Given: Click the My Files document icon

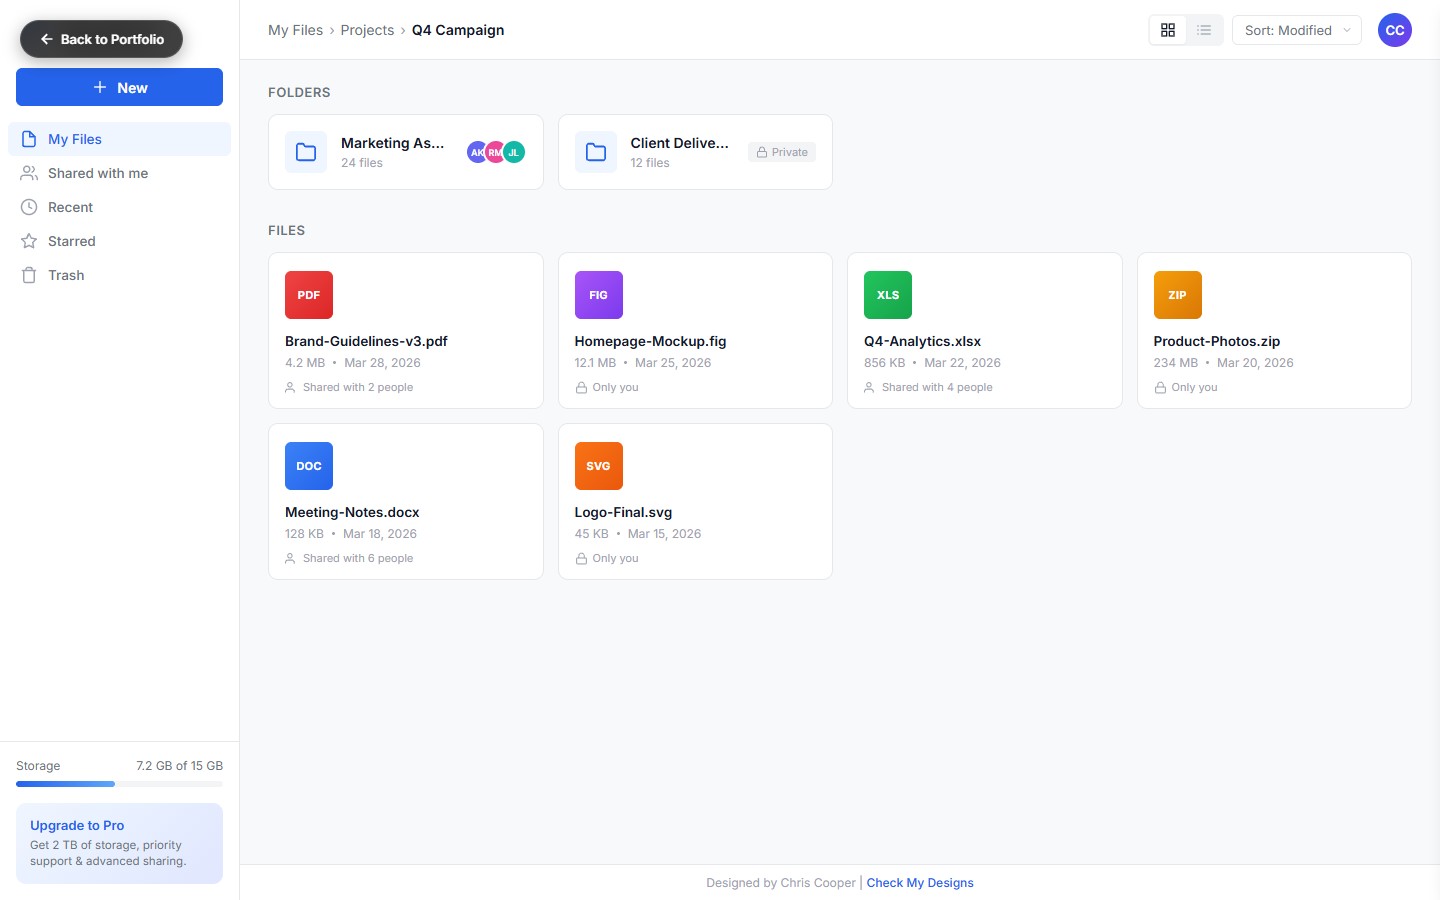Looking at the screenshot, I should (x=29, y=139).
